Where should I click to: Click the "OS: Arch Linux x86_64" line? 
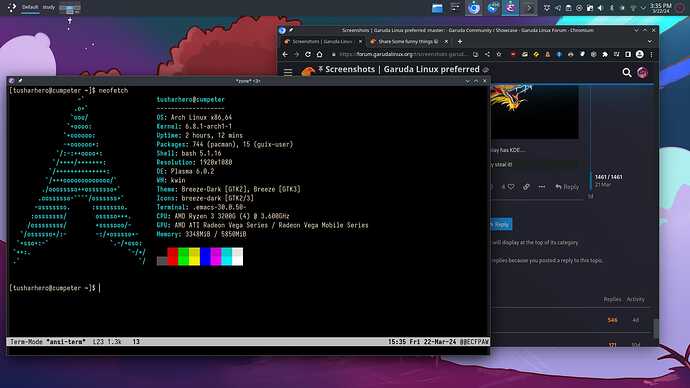click(x=194, y=117)
